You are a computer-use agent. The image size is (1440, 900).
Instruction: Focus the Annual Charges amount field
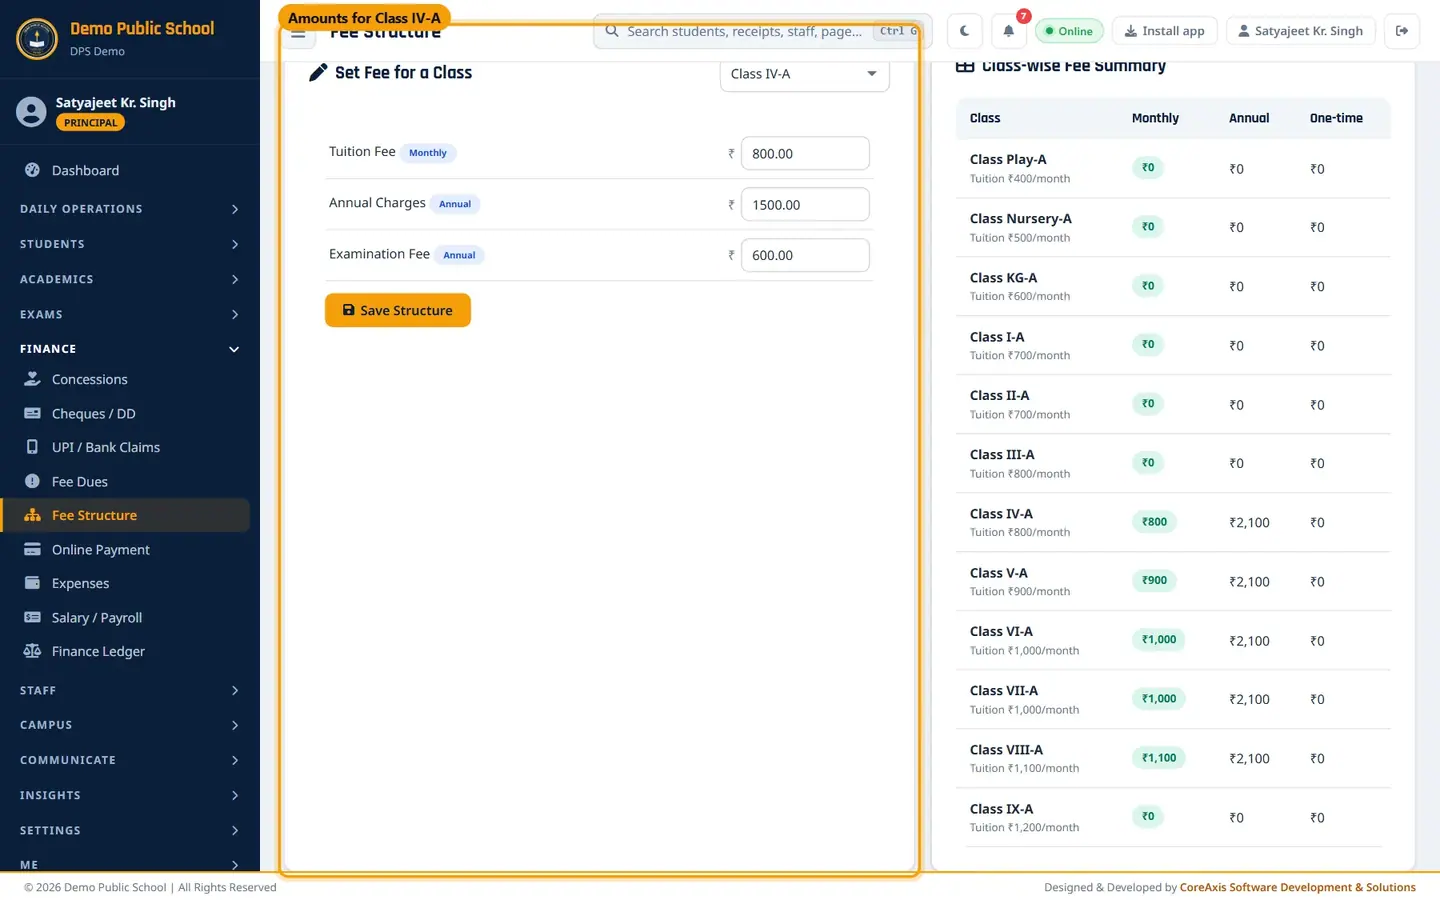click(805, 204)
